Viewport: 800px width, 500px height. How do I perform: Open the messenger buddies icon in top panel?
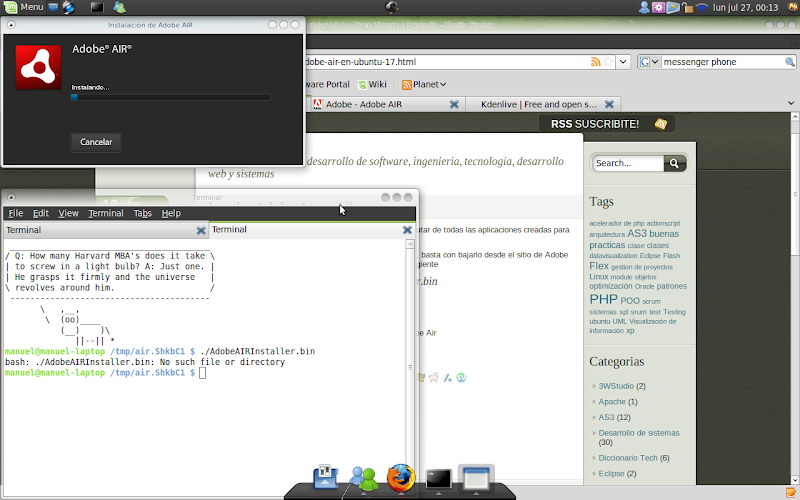[119, 7]
